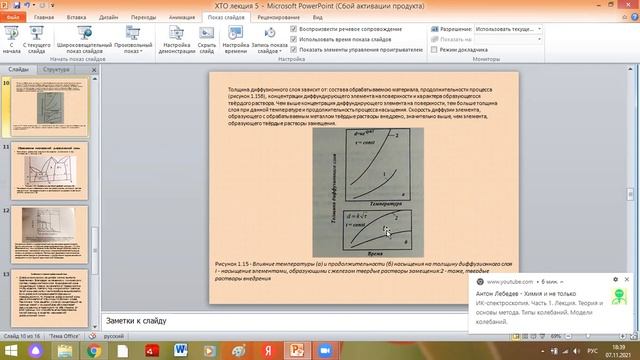This screenshot has height=360, width=640.
Task: Open the undo history dropdown arrow
Action: [34, 5]
